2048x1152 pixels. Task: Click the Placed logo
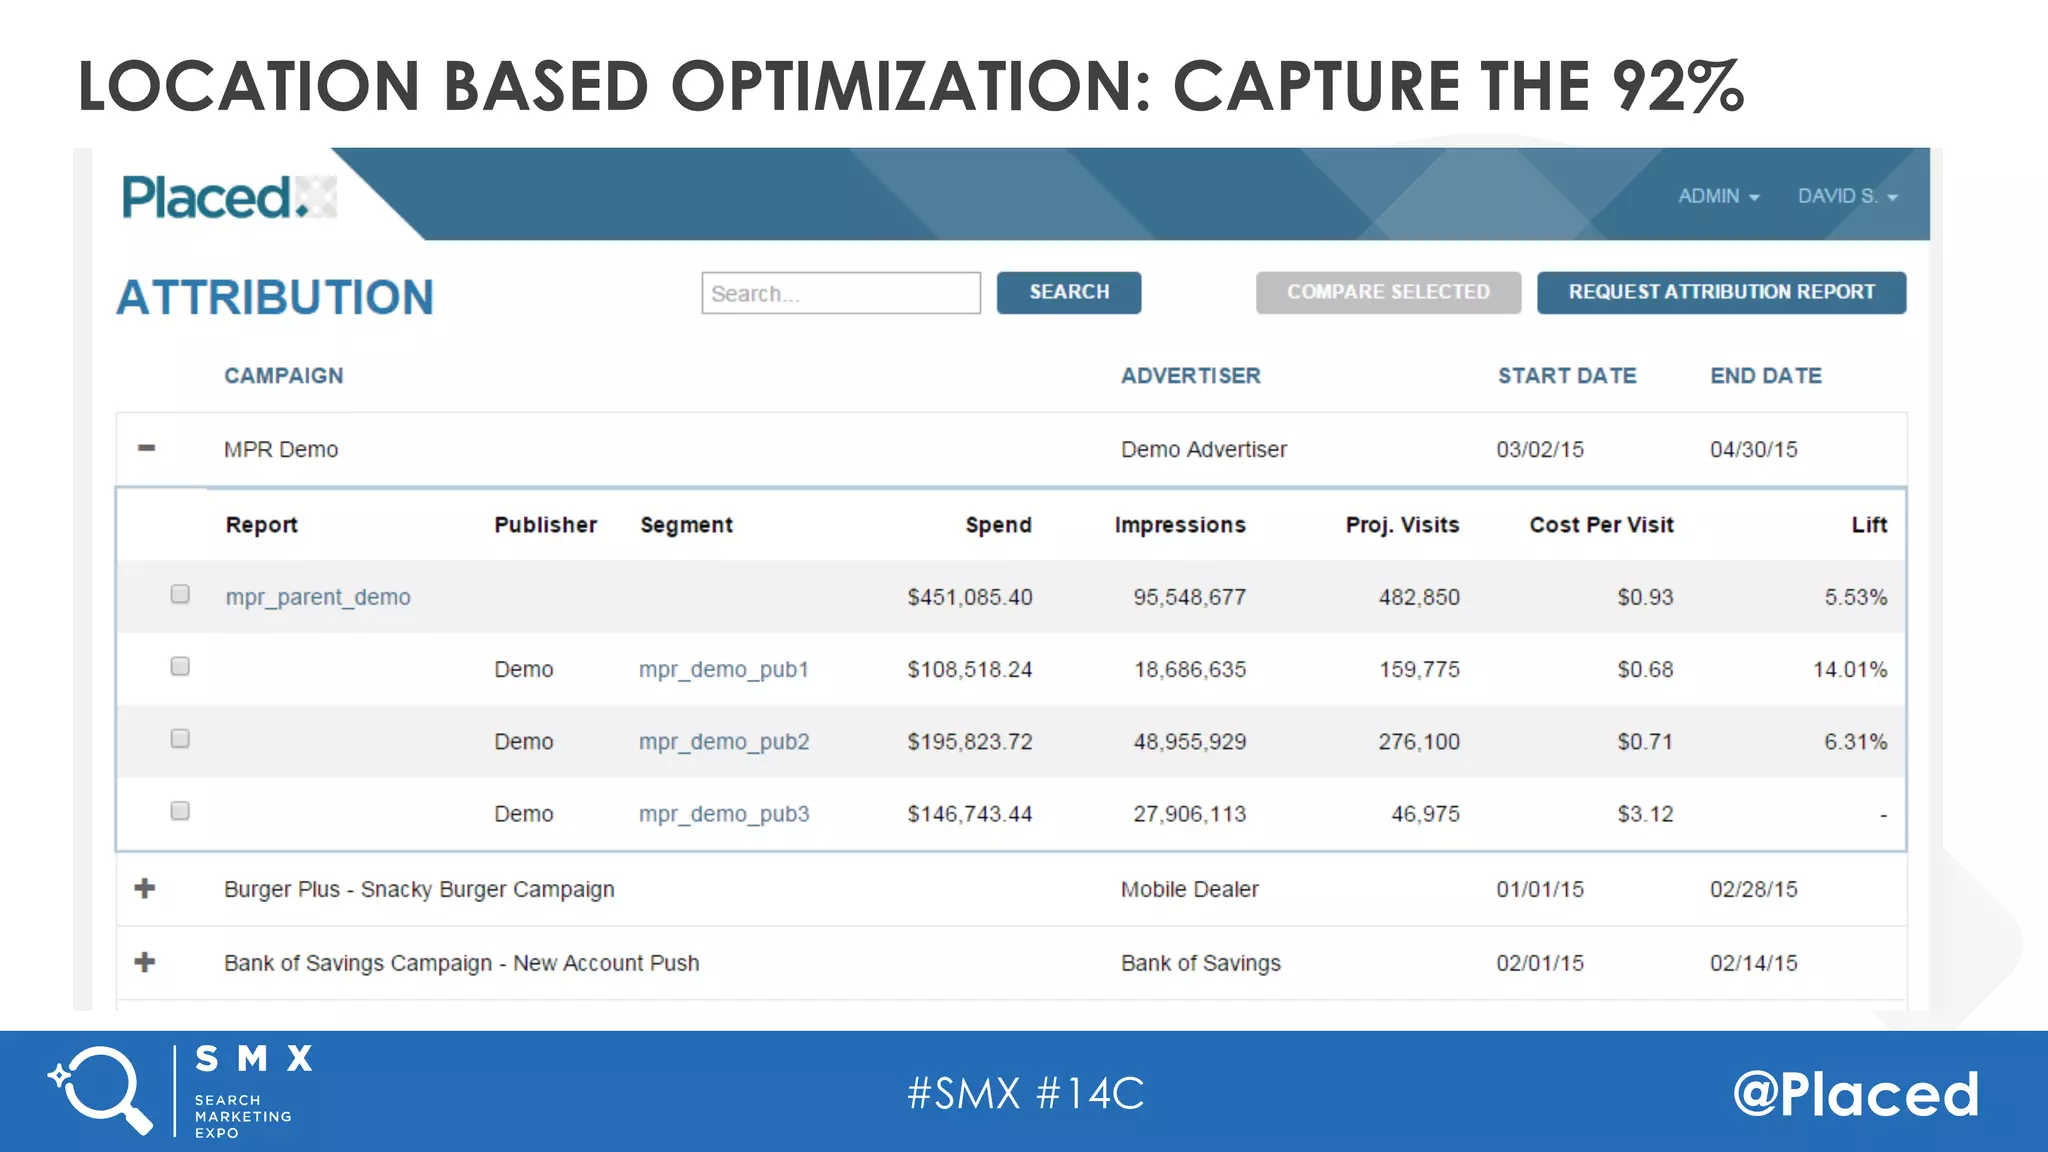tap(229, 197)
